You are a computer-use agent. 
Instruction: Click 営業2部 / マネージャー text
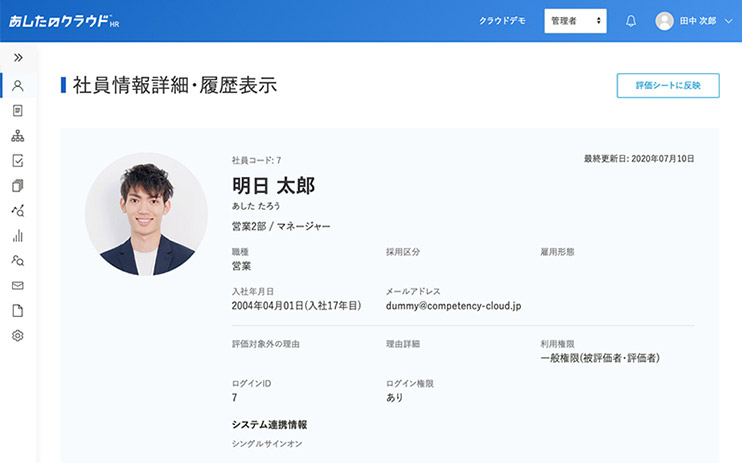281,226
